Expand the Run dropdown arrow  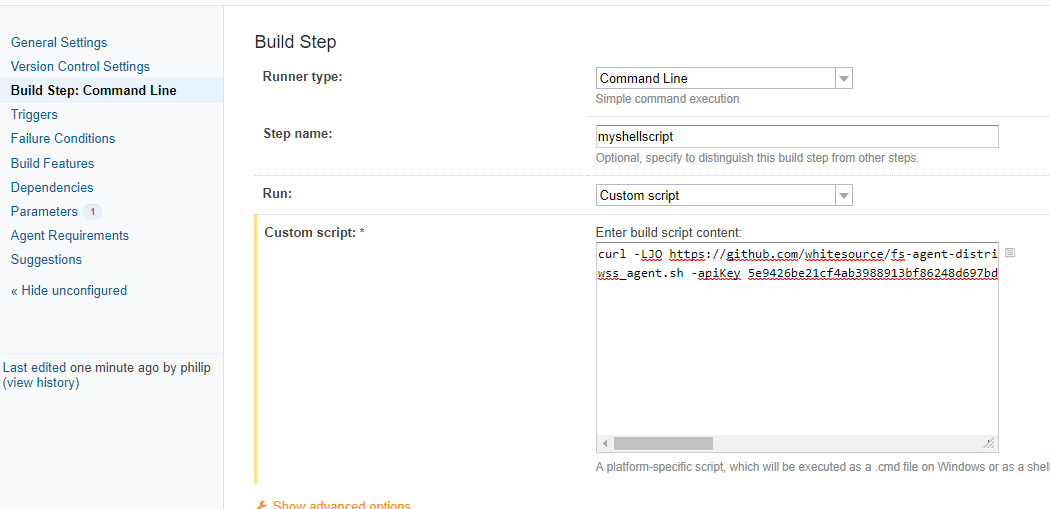pos(843,196)
